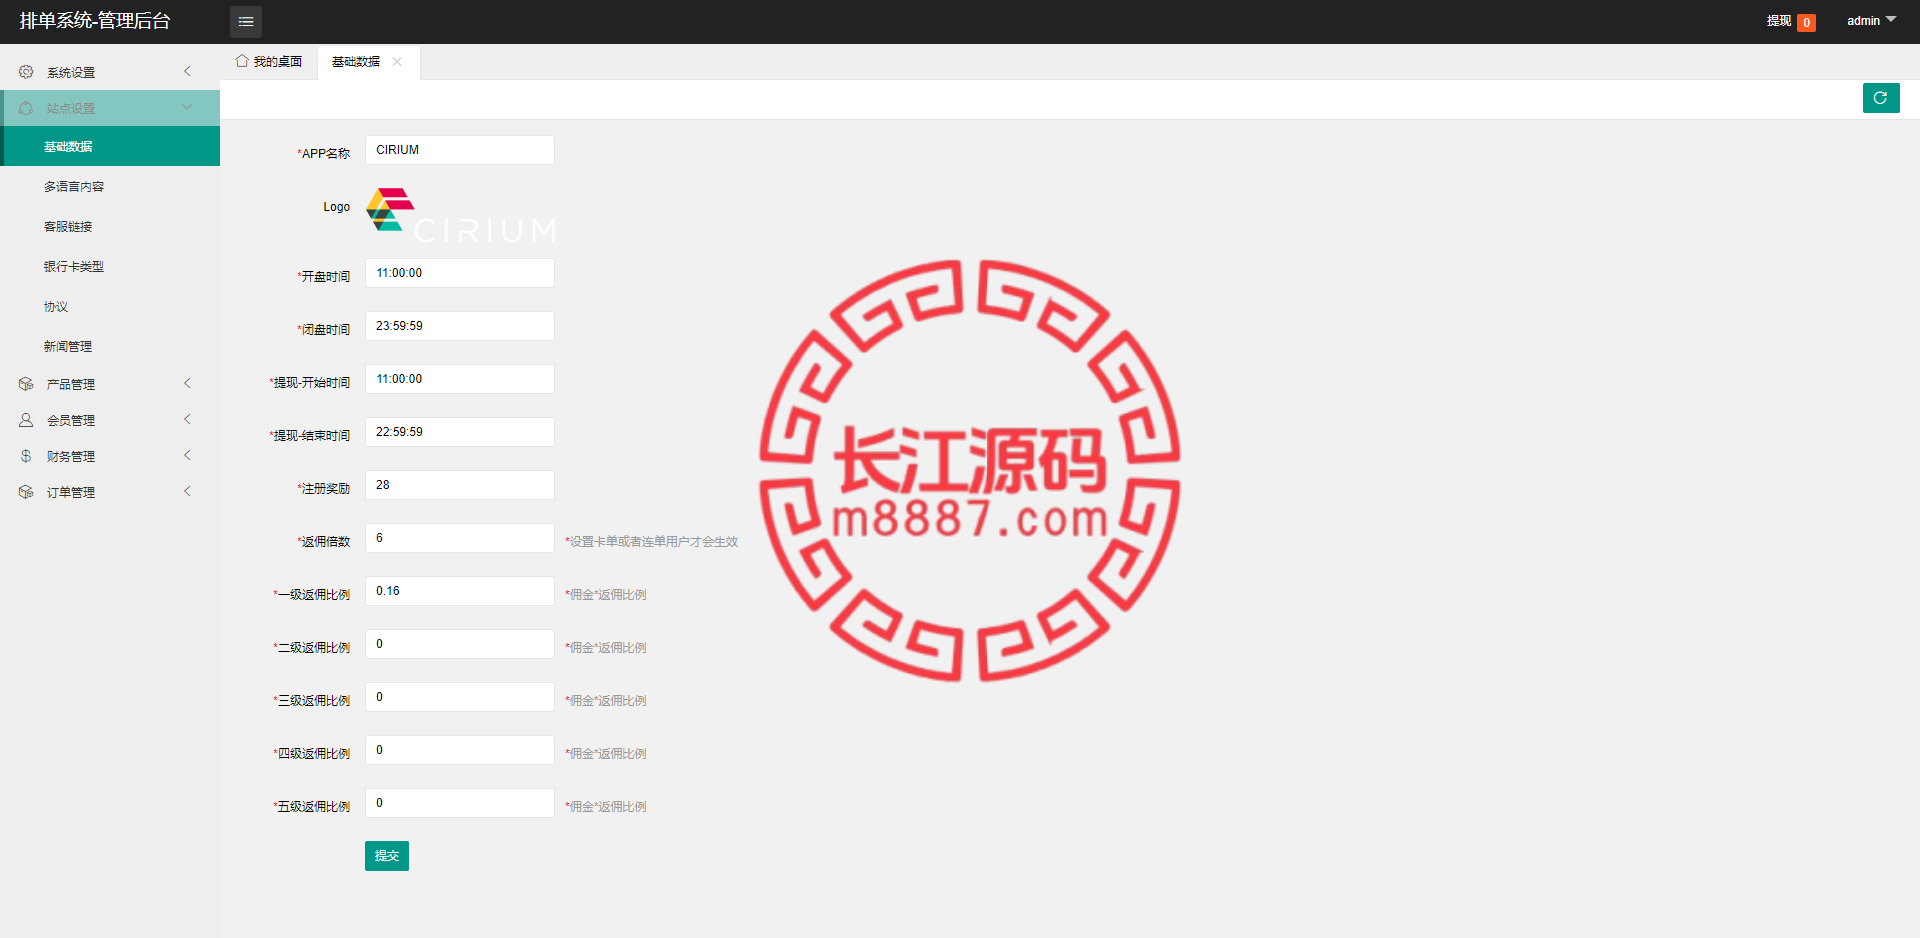The height and width of the screenshot is (938, 1920).
Task: Click the 排单系统-管理后台 title
Action: pyautogui.click(x=95, y=21)
